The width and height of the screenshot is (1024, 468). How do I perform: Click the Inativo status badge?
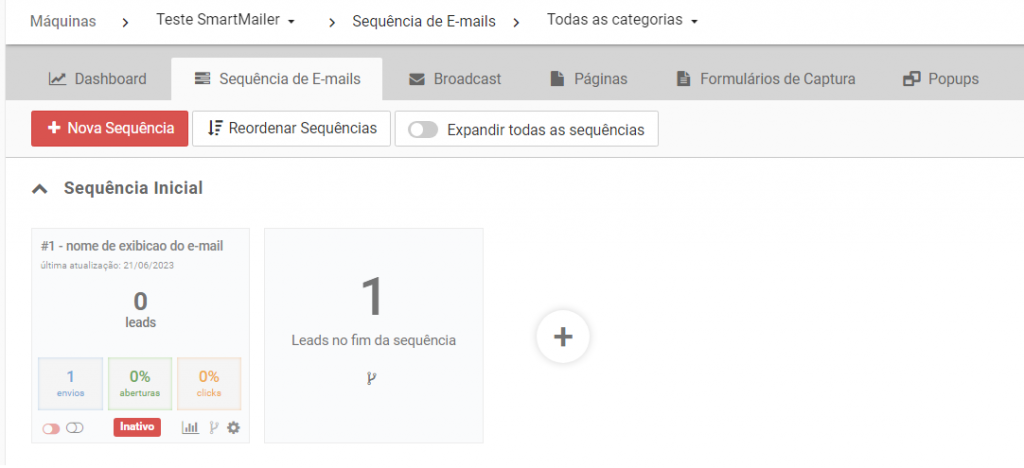[137, 427]
